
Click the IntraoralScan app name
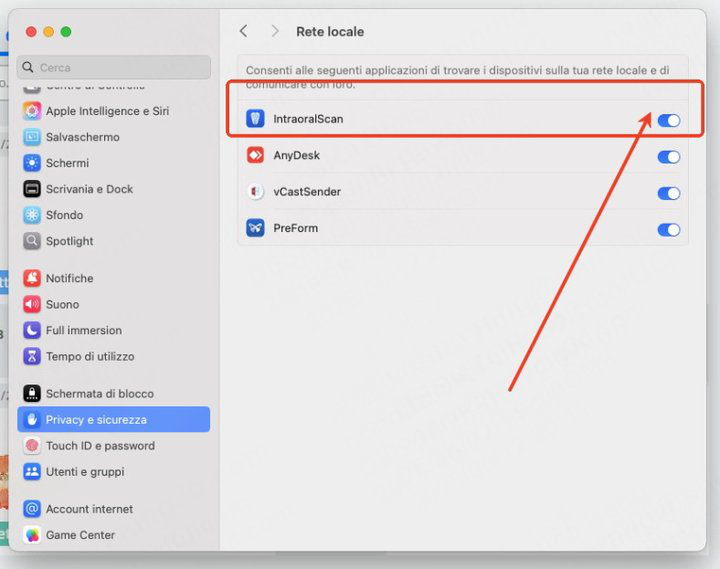click(x=308, y=119)
